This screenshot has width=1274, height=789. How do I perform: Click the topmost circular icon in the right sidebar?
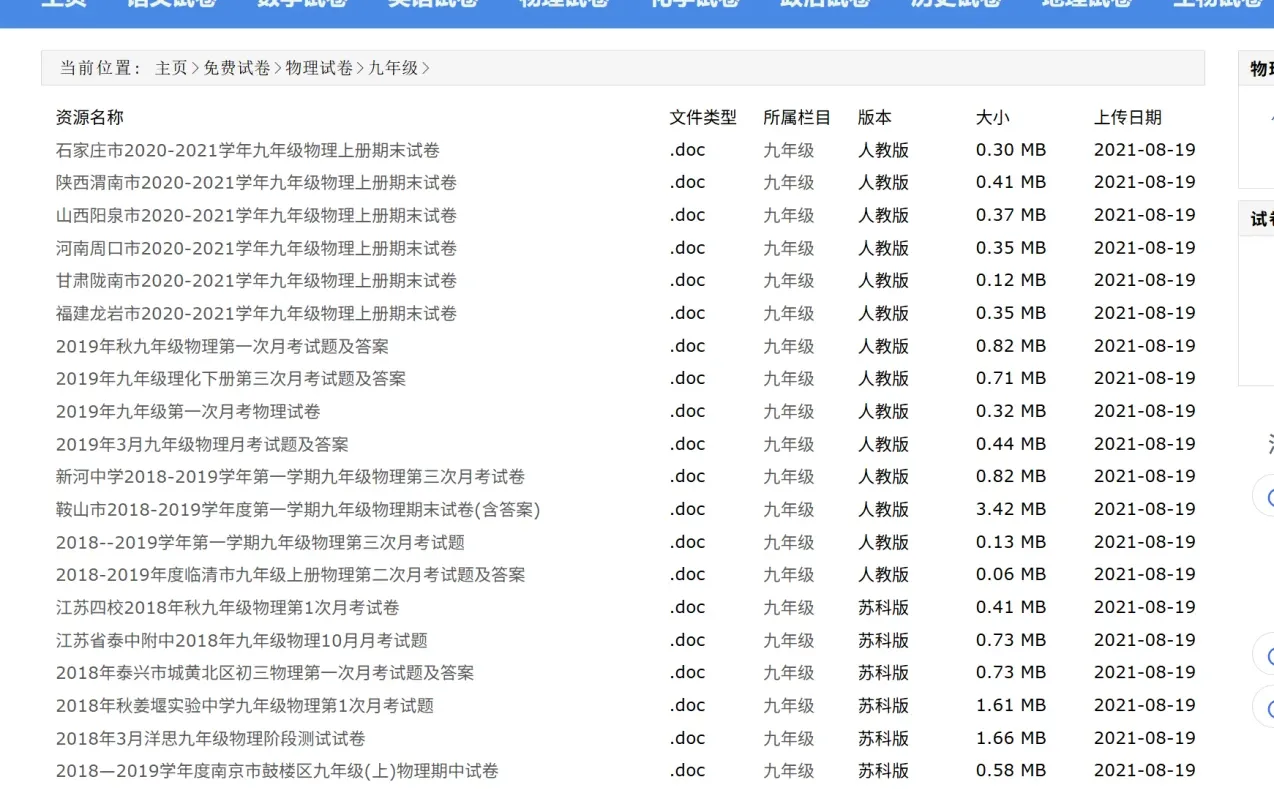tap(1268, 495)
